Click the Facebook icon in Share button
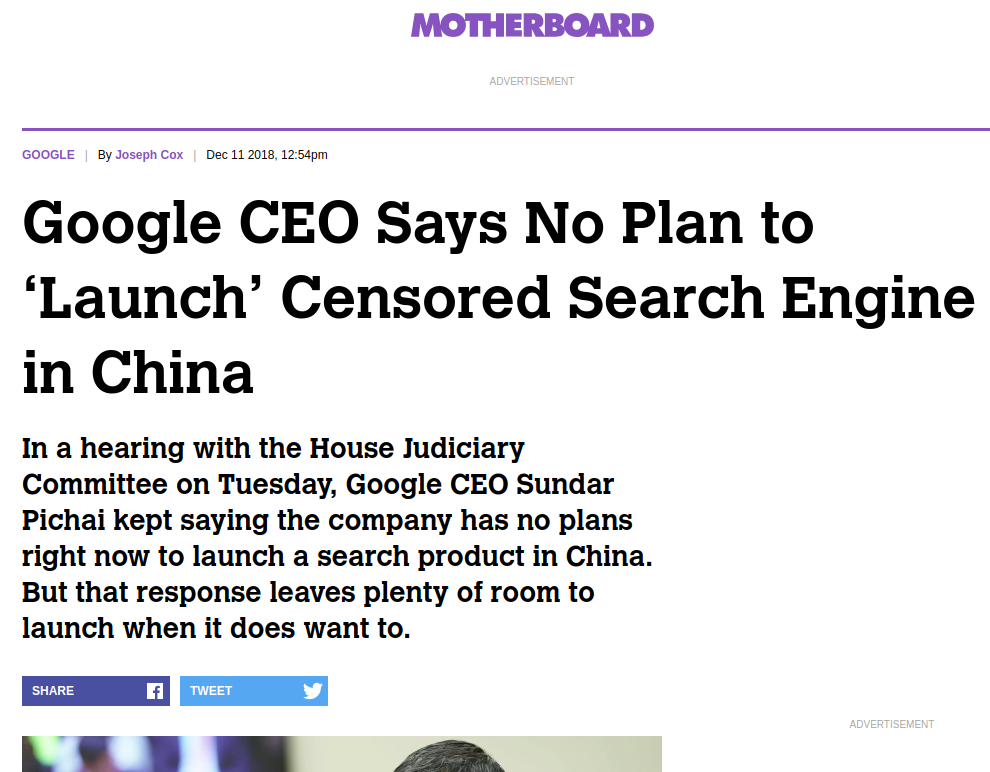990x772 pixels. [155, 691]
